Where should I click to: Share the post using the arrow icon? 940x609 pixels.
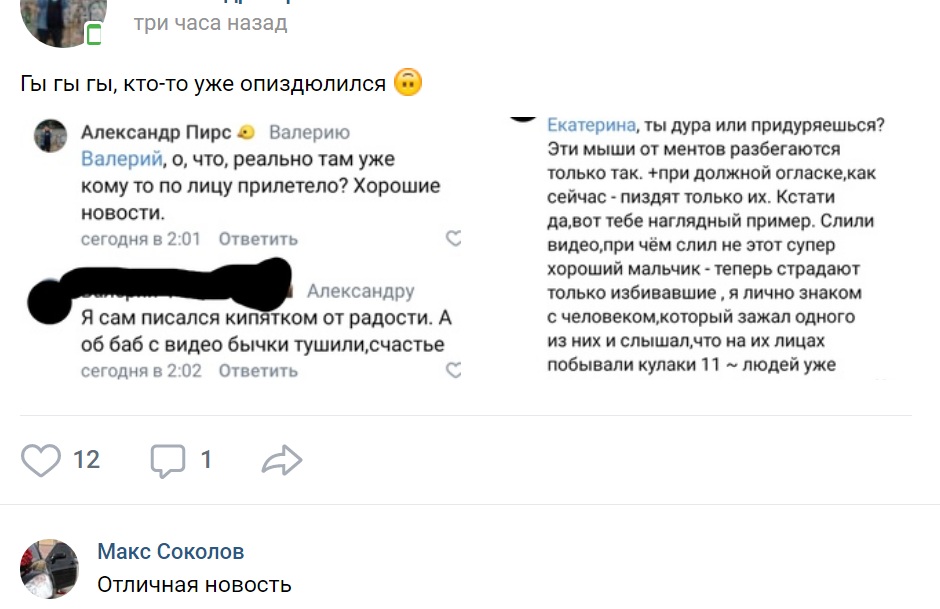coord(282,460)
